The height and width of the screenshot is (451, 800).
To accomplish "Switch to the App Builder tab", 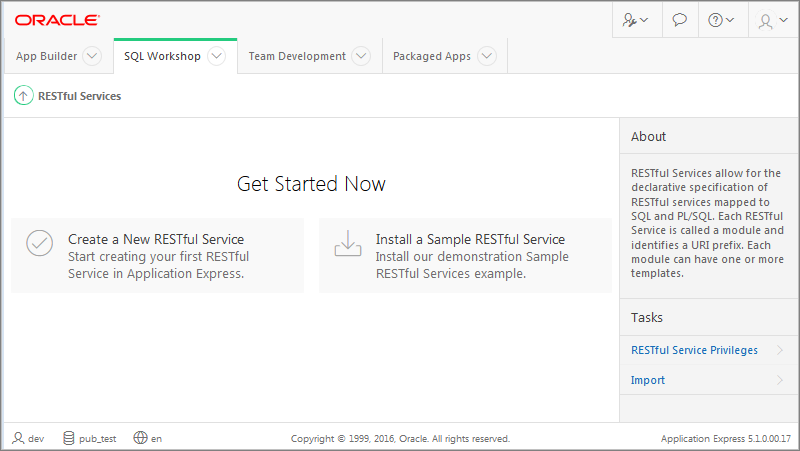I will coord(46,56).
